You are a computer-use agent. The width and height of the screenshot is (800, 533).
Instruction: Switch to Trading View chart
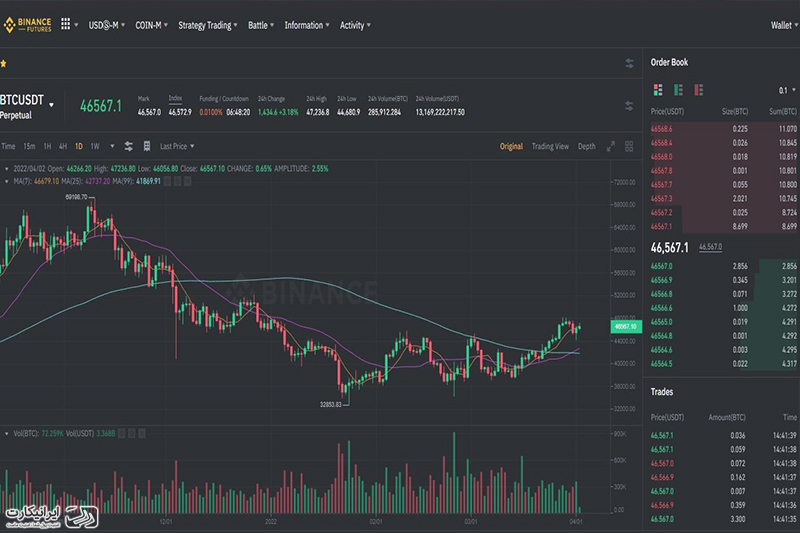click(550, 146)
